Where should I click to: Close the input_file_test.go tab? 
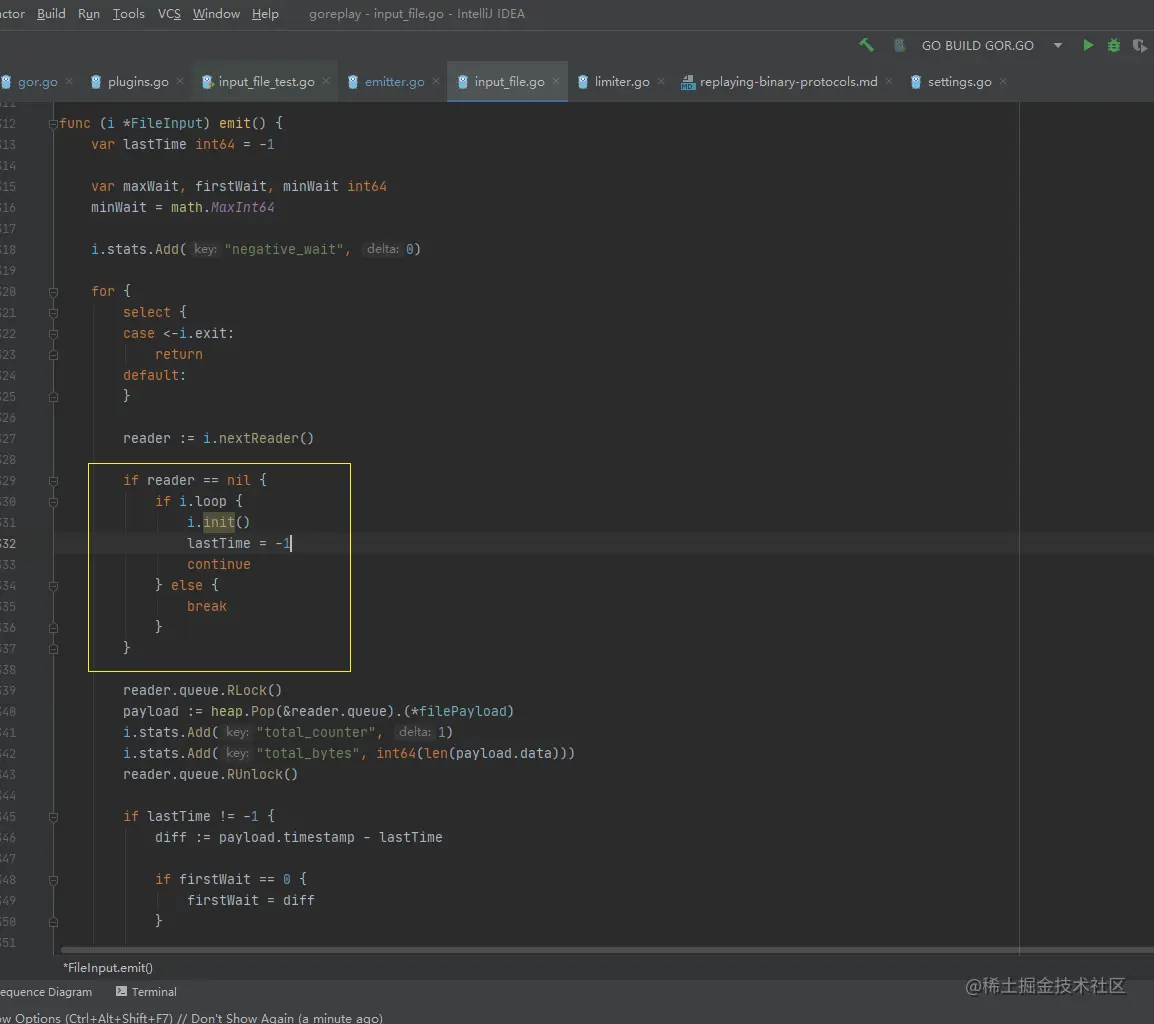[326, 81]
